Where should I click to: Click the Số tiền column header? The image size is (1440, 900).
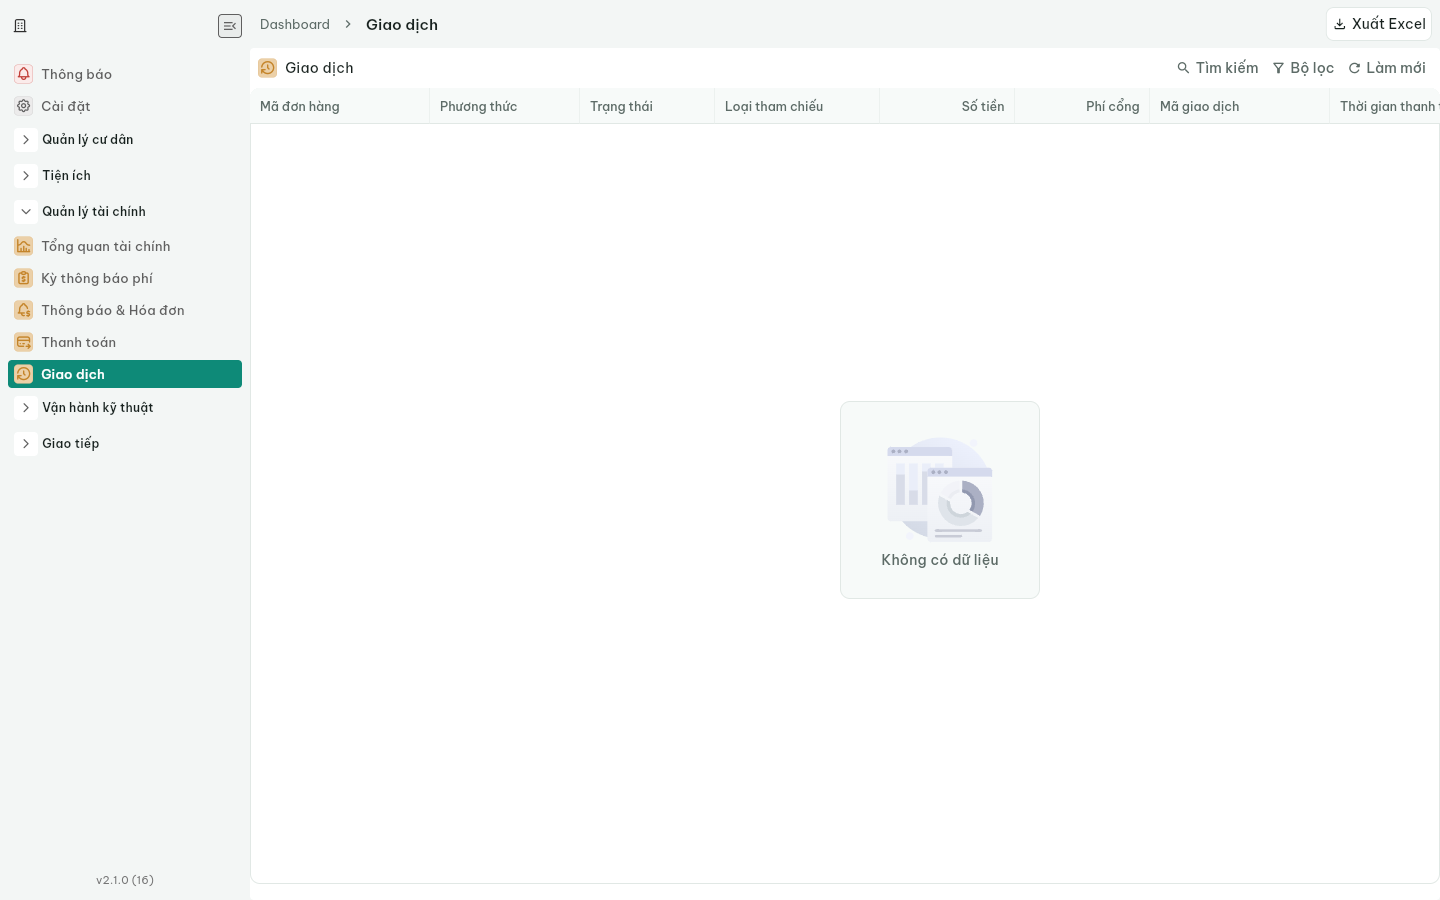947,106
